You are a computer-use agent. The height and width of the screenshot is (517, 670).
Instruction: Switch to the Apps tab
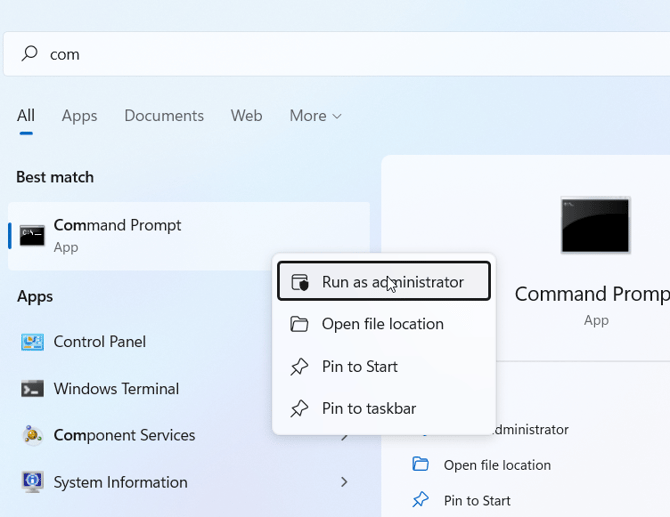click(x=79, y=116)
